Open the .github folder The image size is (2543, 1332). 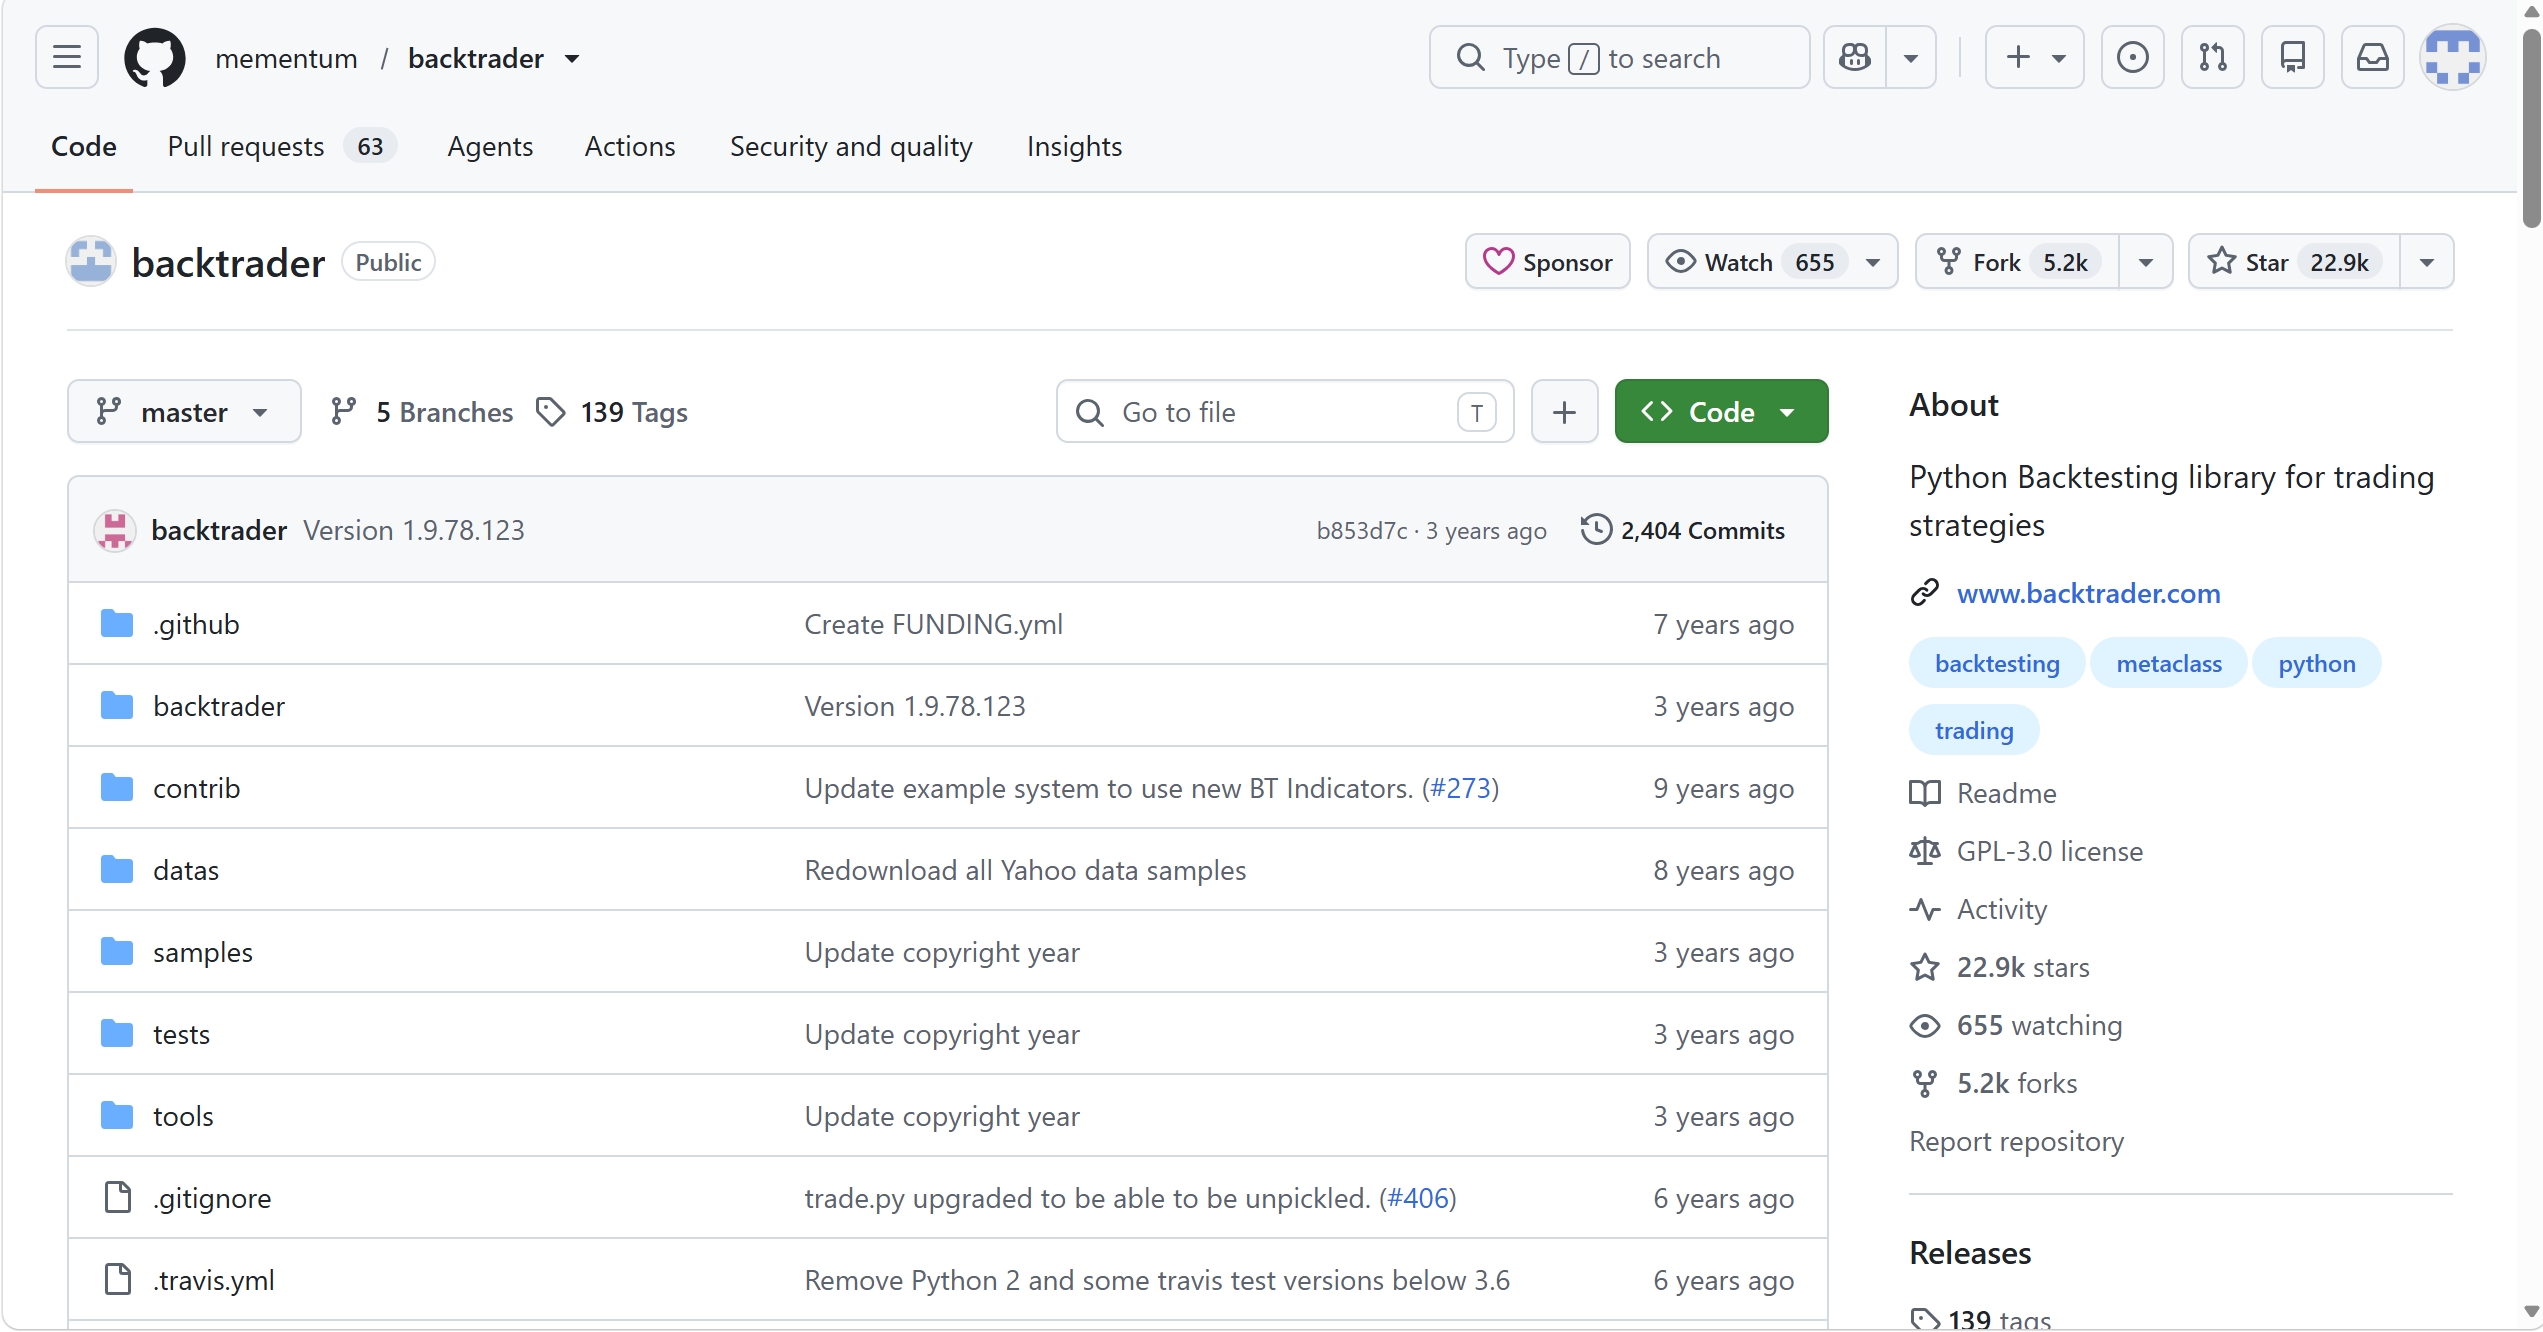[x=196, y=624]
